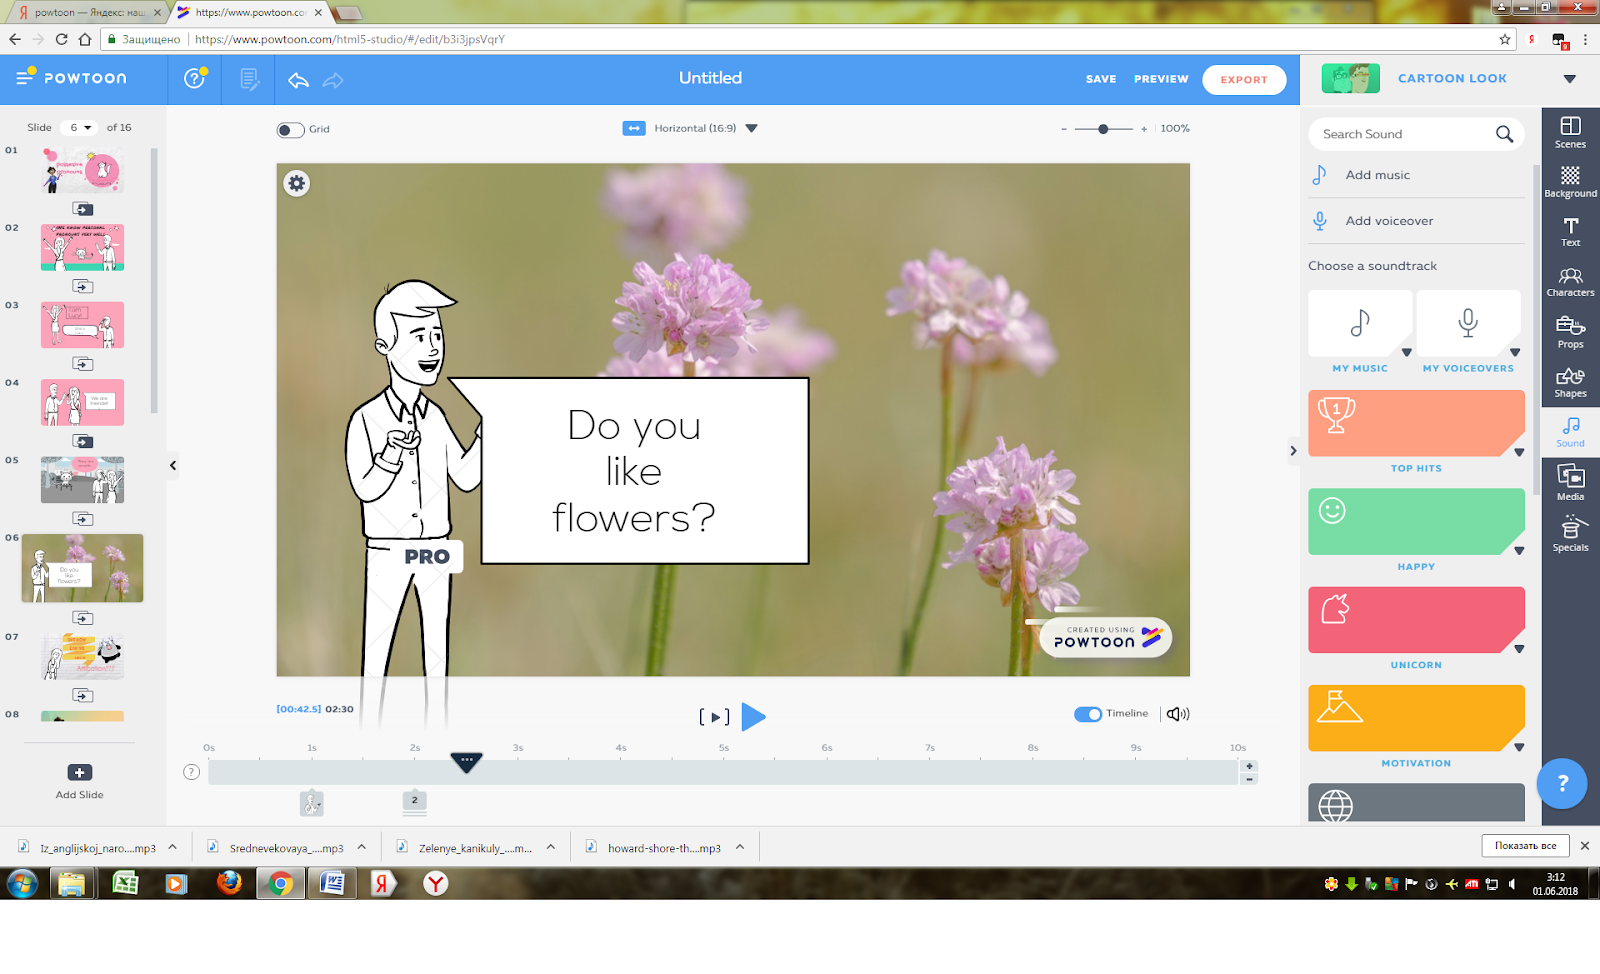Click the timeline help question icon

pos(192,772)
